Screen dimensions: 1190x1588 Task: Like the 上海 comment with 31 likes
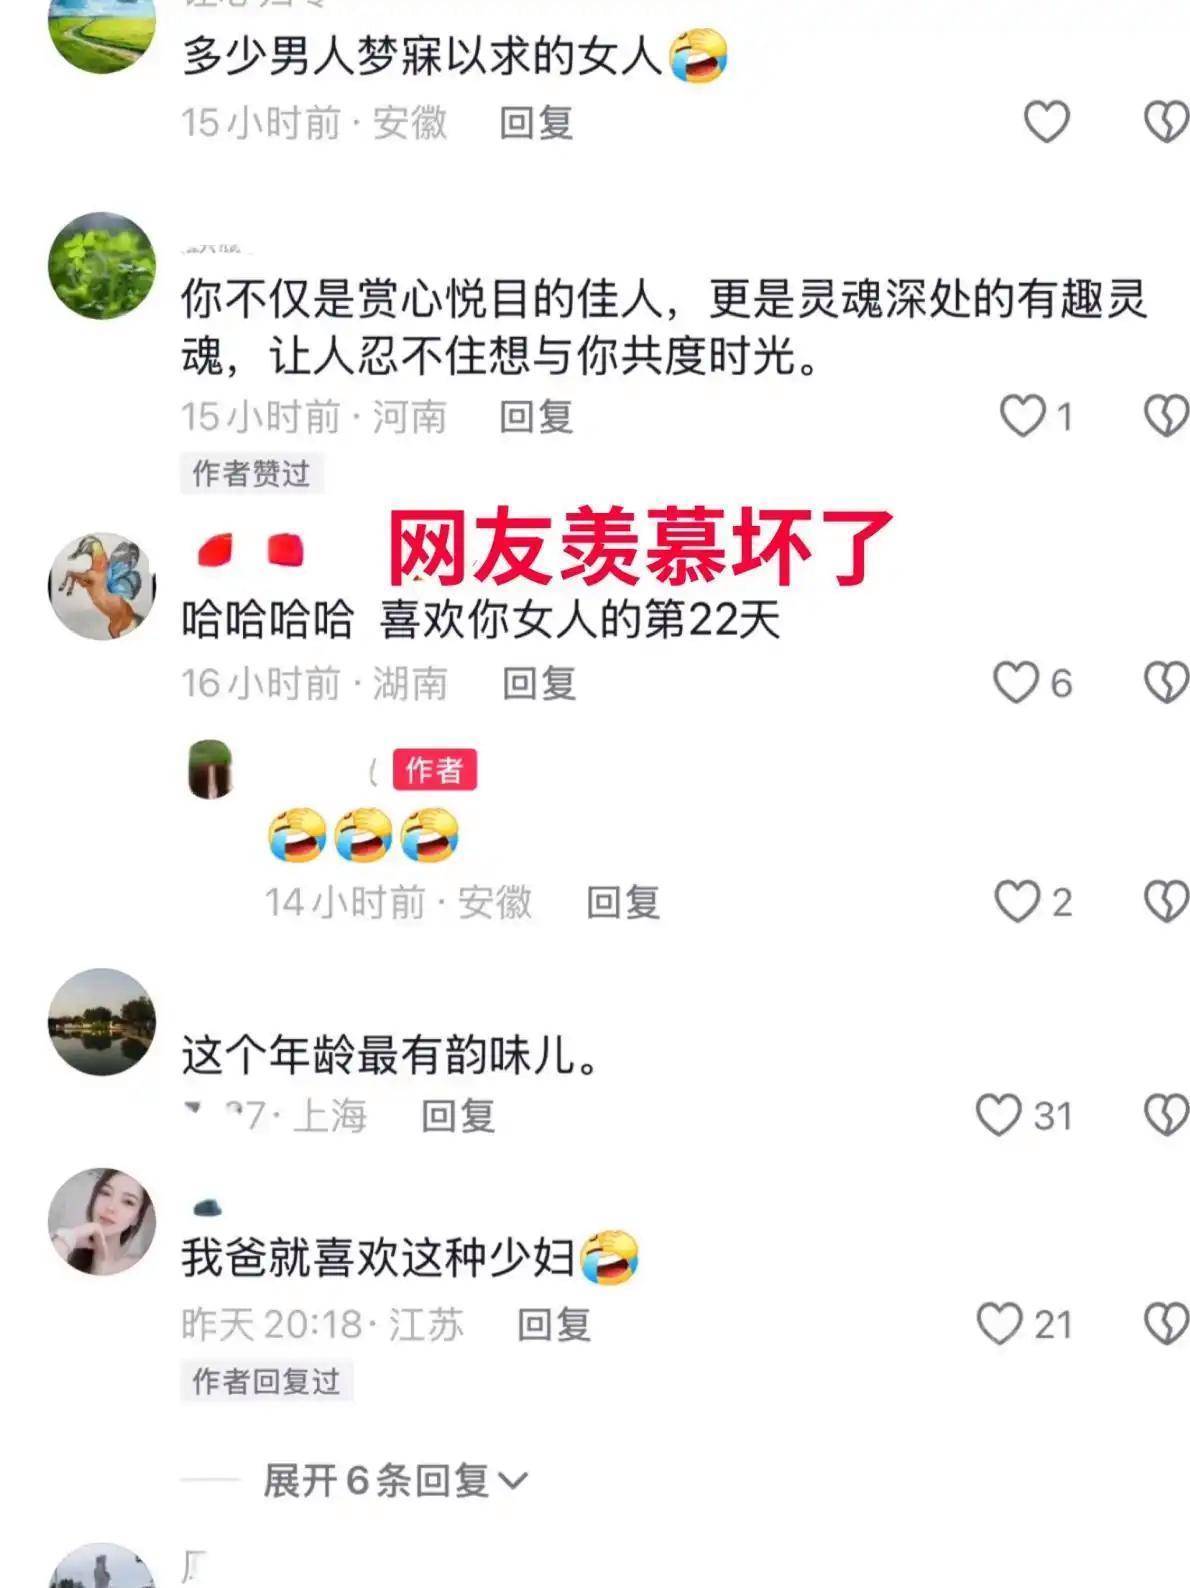pyautogui.click(x=998, y=1115)
